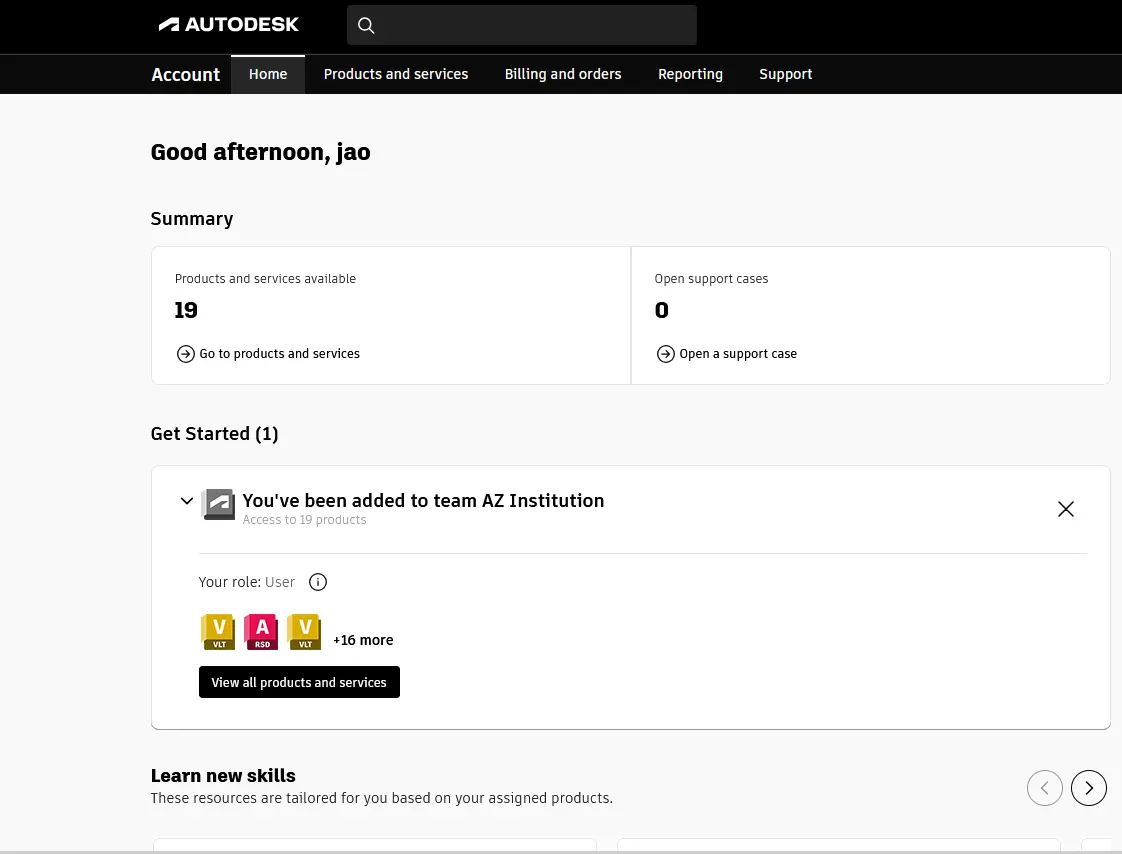
Task: Click View all products and services button
Action: (x=299, y=682)
